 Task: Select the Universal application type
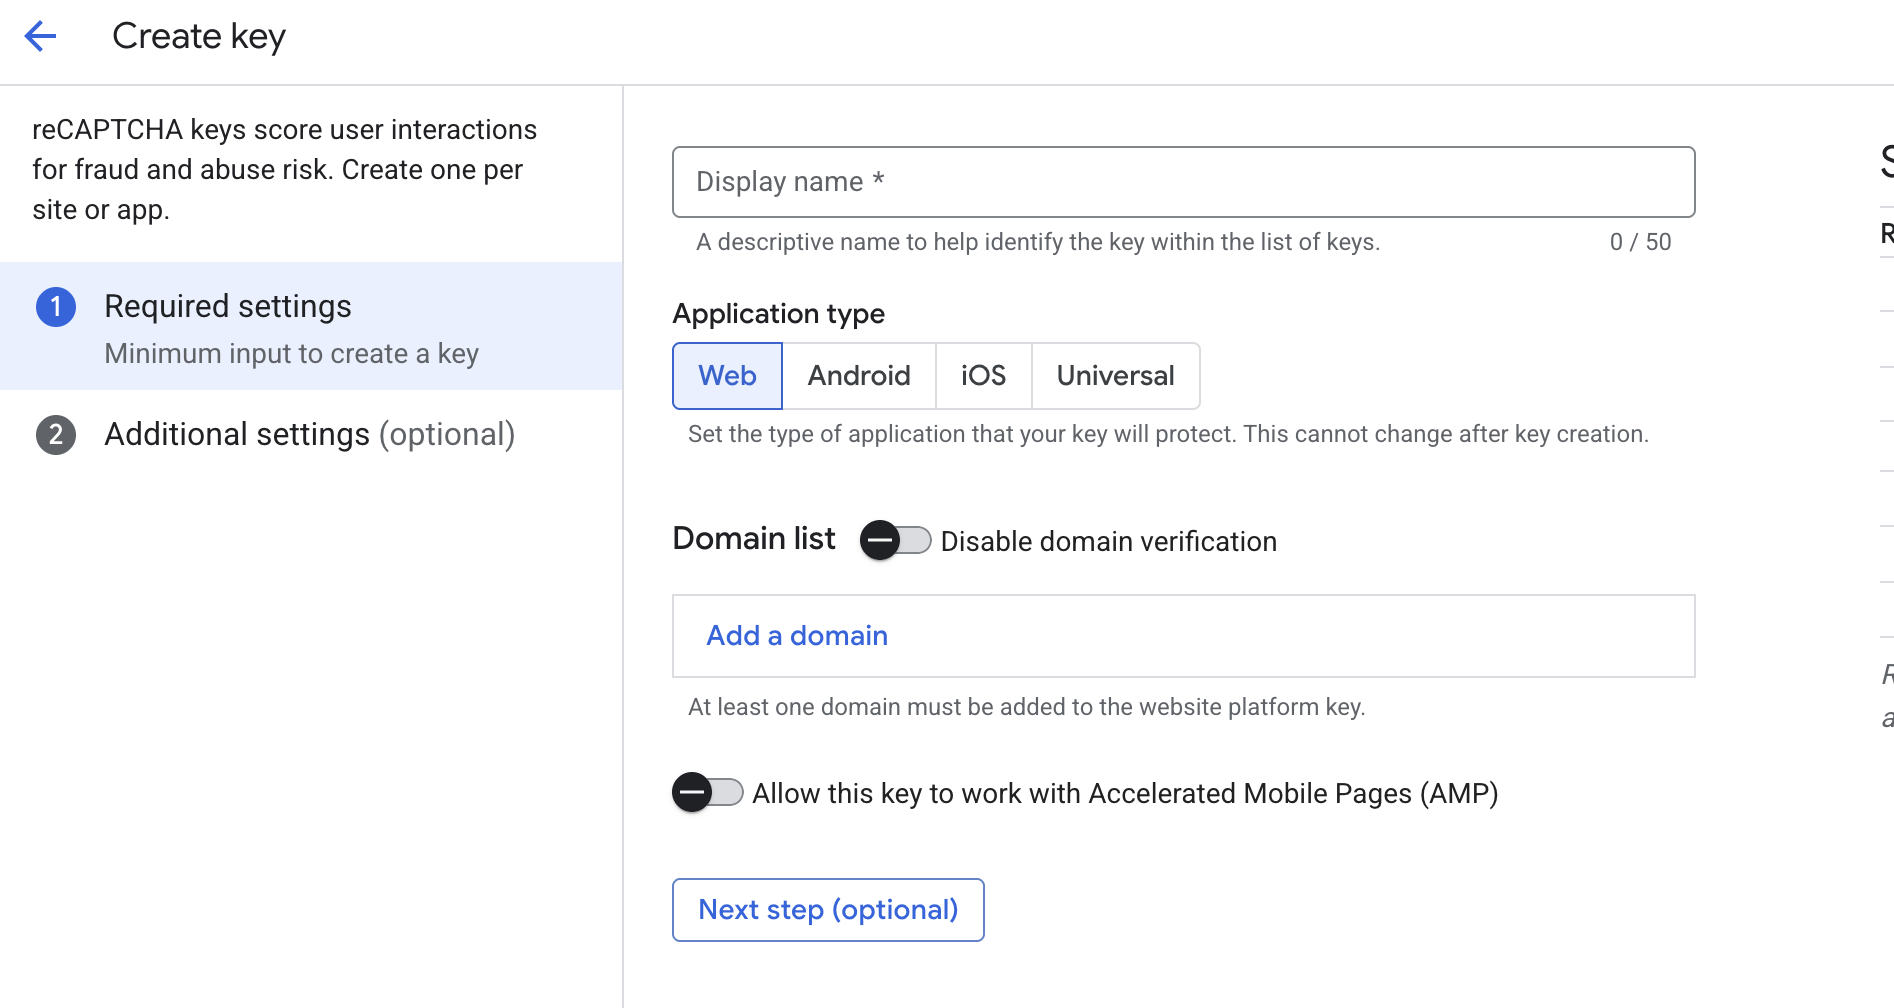(1115, 376)
